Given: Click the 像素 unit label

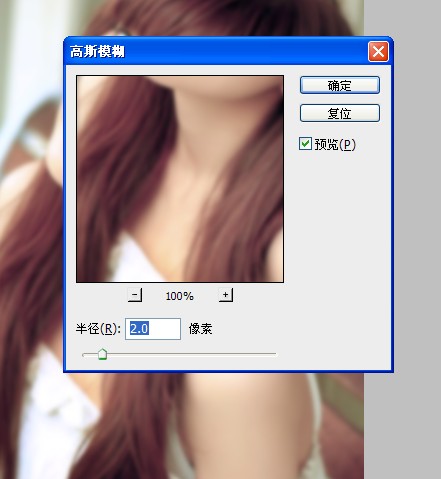Looking at the screenshot, I should [200, 329].
